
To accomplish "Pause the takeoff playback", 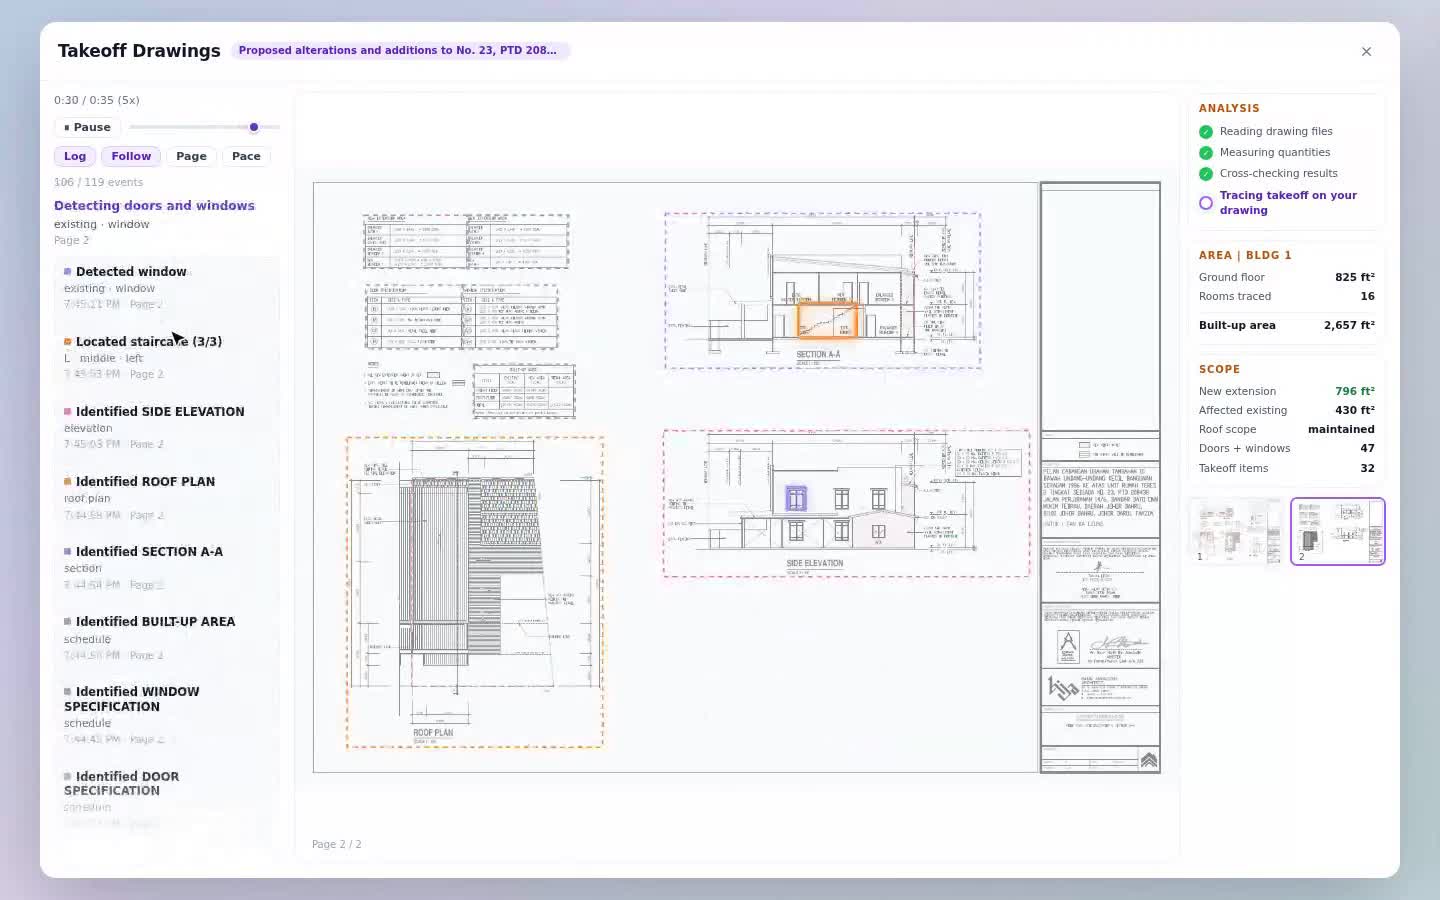I will pyautogui.click(x=88, y=127).
